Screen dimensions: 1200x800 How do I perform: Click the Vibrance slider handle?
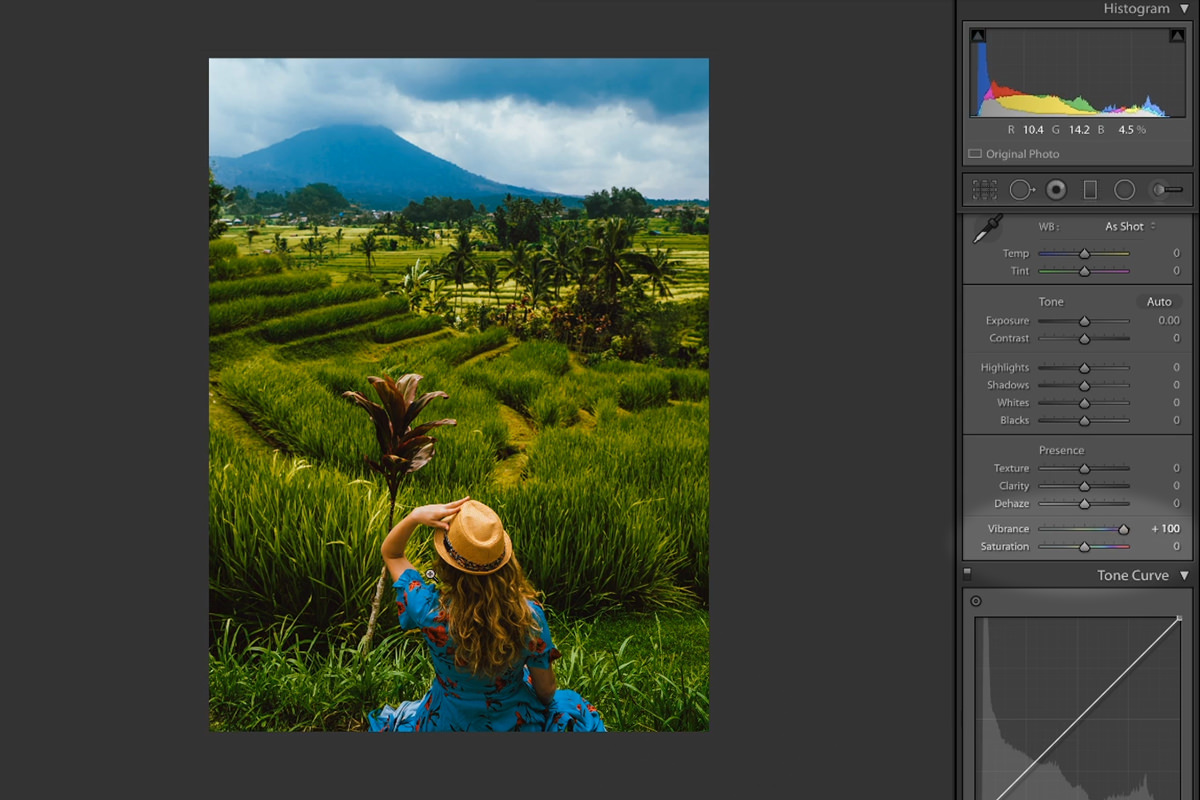coord(1124,529)
